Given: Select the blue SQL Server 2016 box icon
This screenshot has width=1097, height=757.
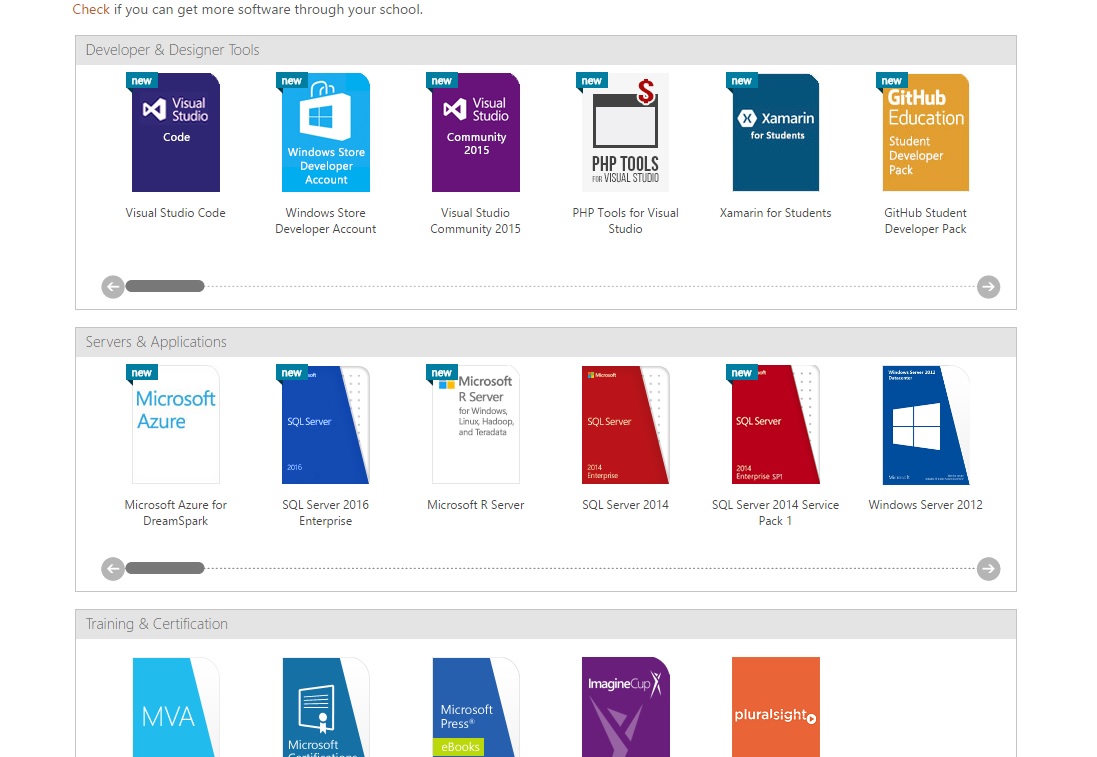Looking at the screenshot, I should click(325, 424).
